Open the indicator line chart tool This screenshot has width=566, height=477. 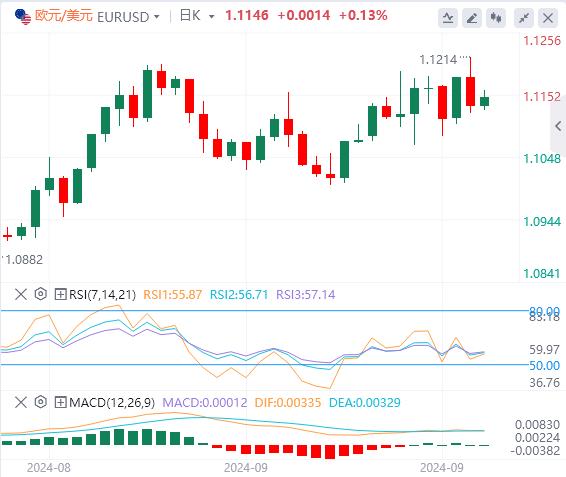448,18
